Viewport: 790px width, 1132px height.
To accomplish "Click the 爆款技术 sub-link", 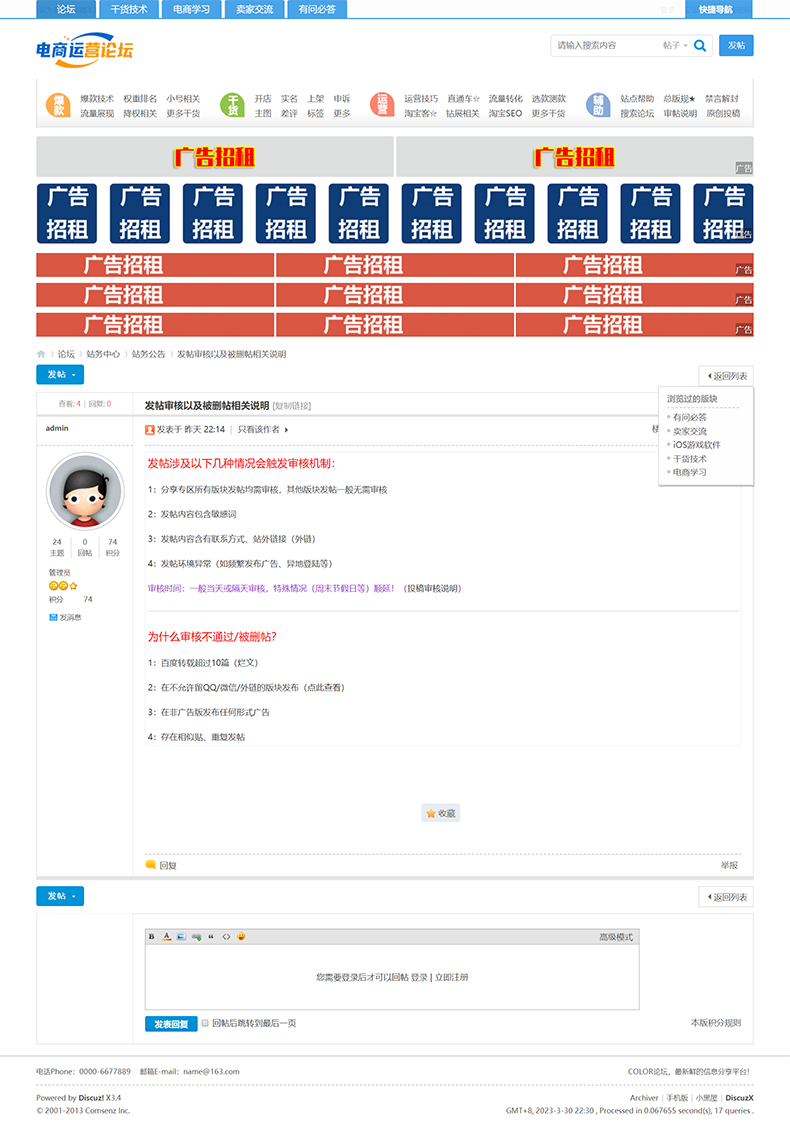I will pyautogui.click(x=97, y=98).
